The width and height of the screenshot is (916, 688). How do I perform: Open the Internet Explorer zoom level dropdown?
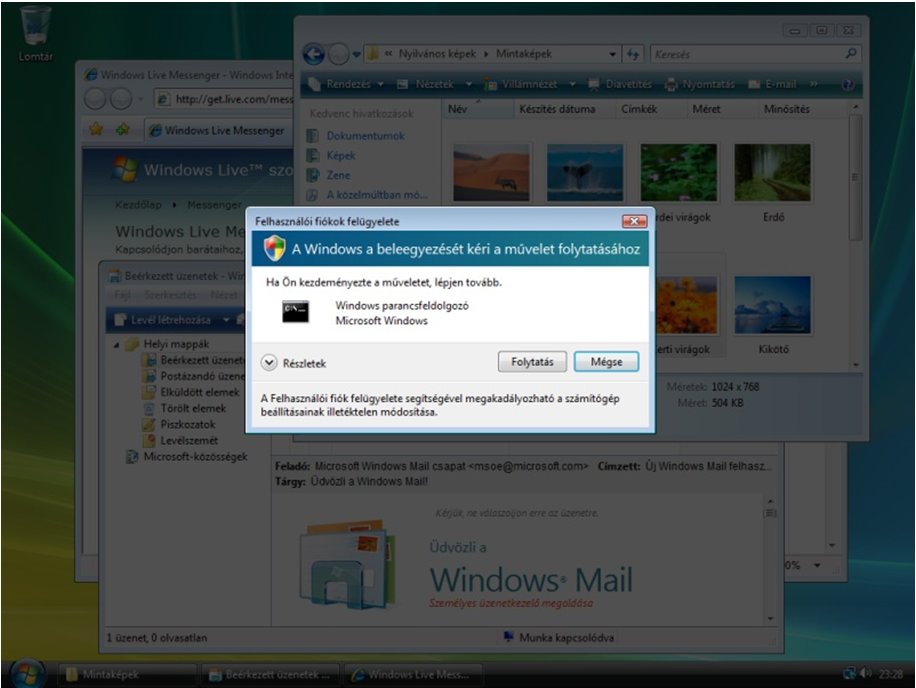(x=817, y=565)
